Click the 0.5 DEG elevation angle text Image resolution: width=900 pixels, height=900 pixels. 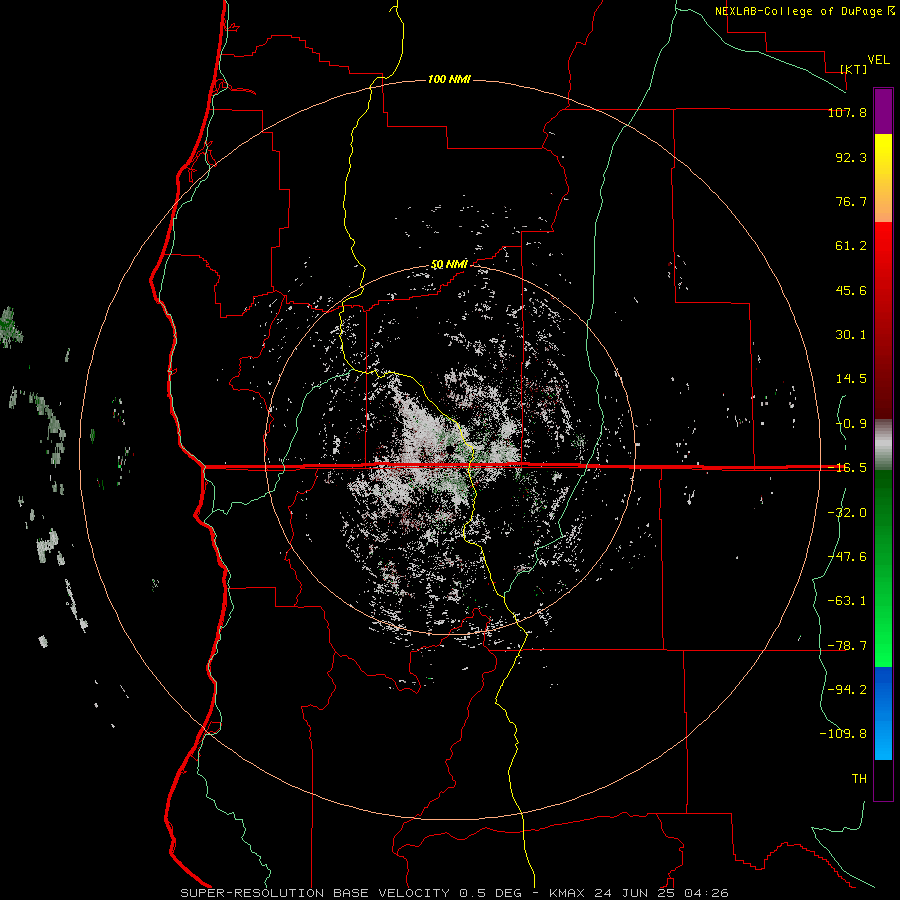point(490,893)
